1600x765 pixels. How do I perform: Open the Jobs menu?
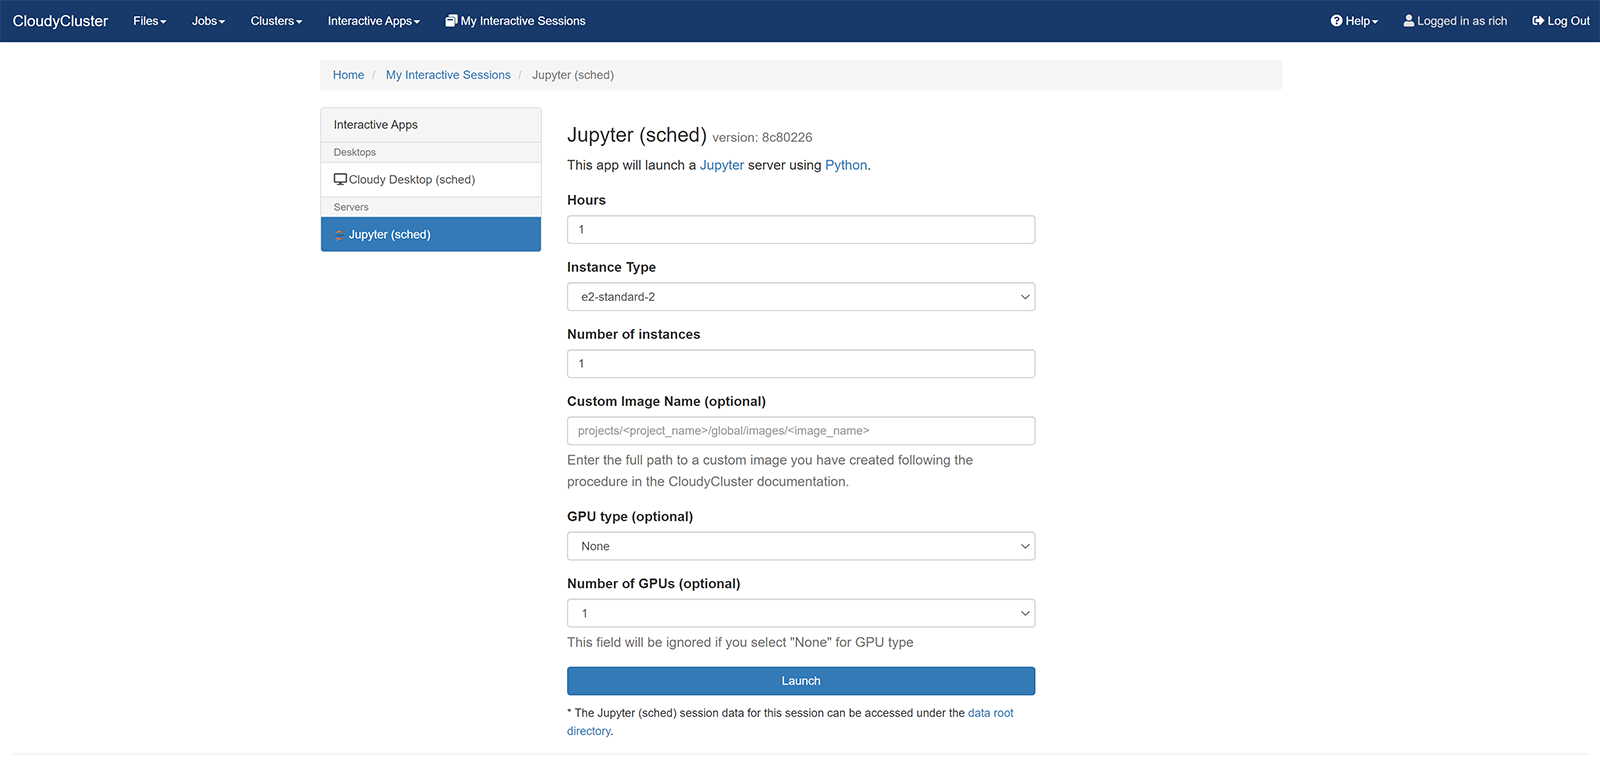point(208,21)
